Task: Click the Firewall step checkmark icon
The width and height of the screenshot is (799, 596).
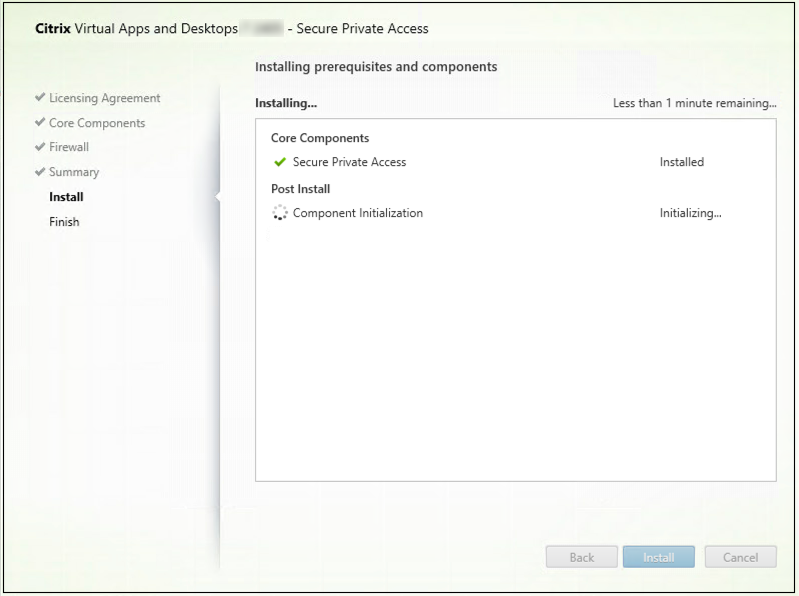Action: tap(40, 147)
